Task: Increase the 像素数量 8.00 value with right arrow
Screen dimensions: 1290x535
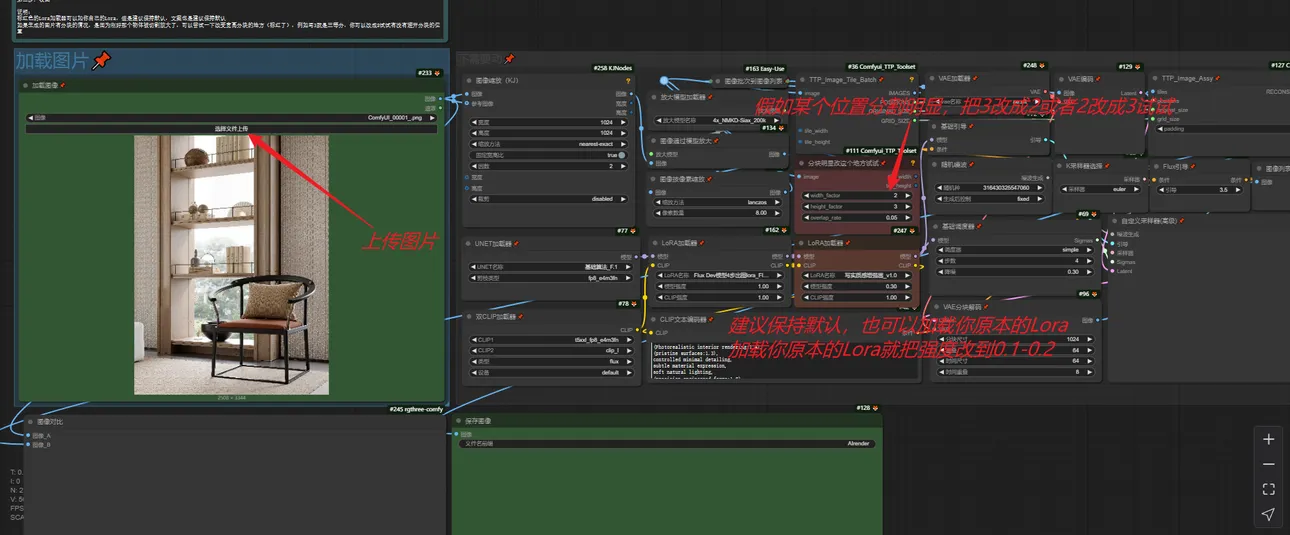Action: click(777, 212)
